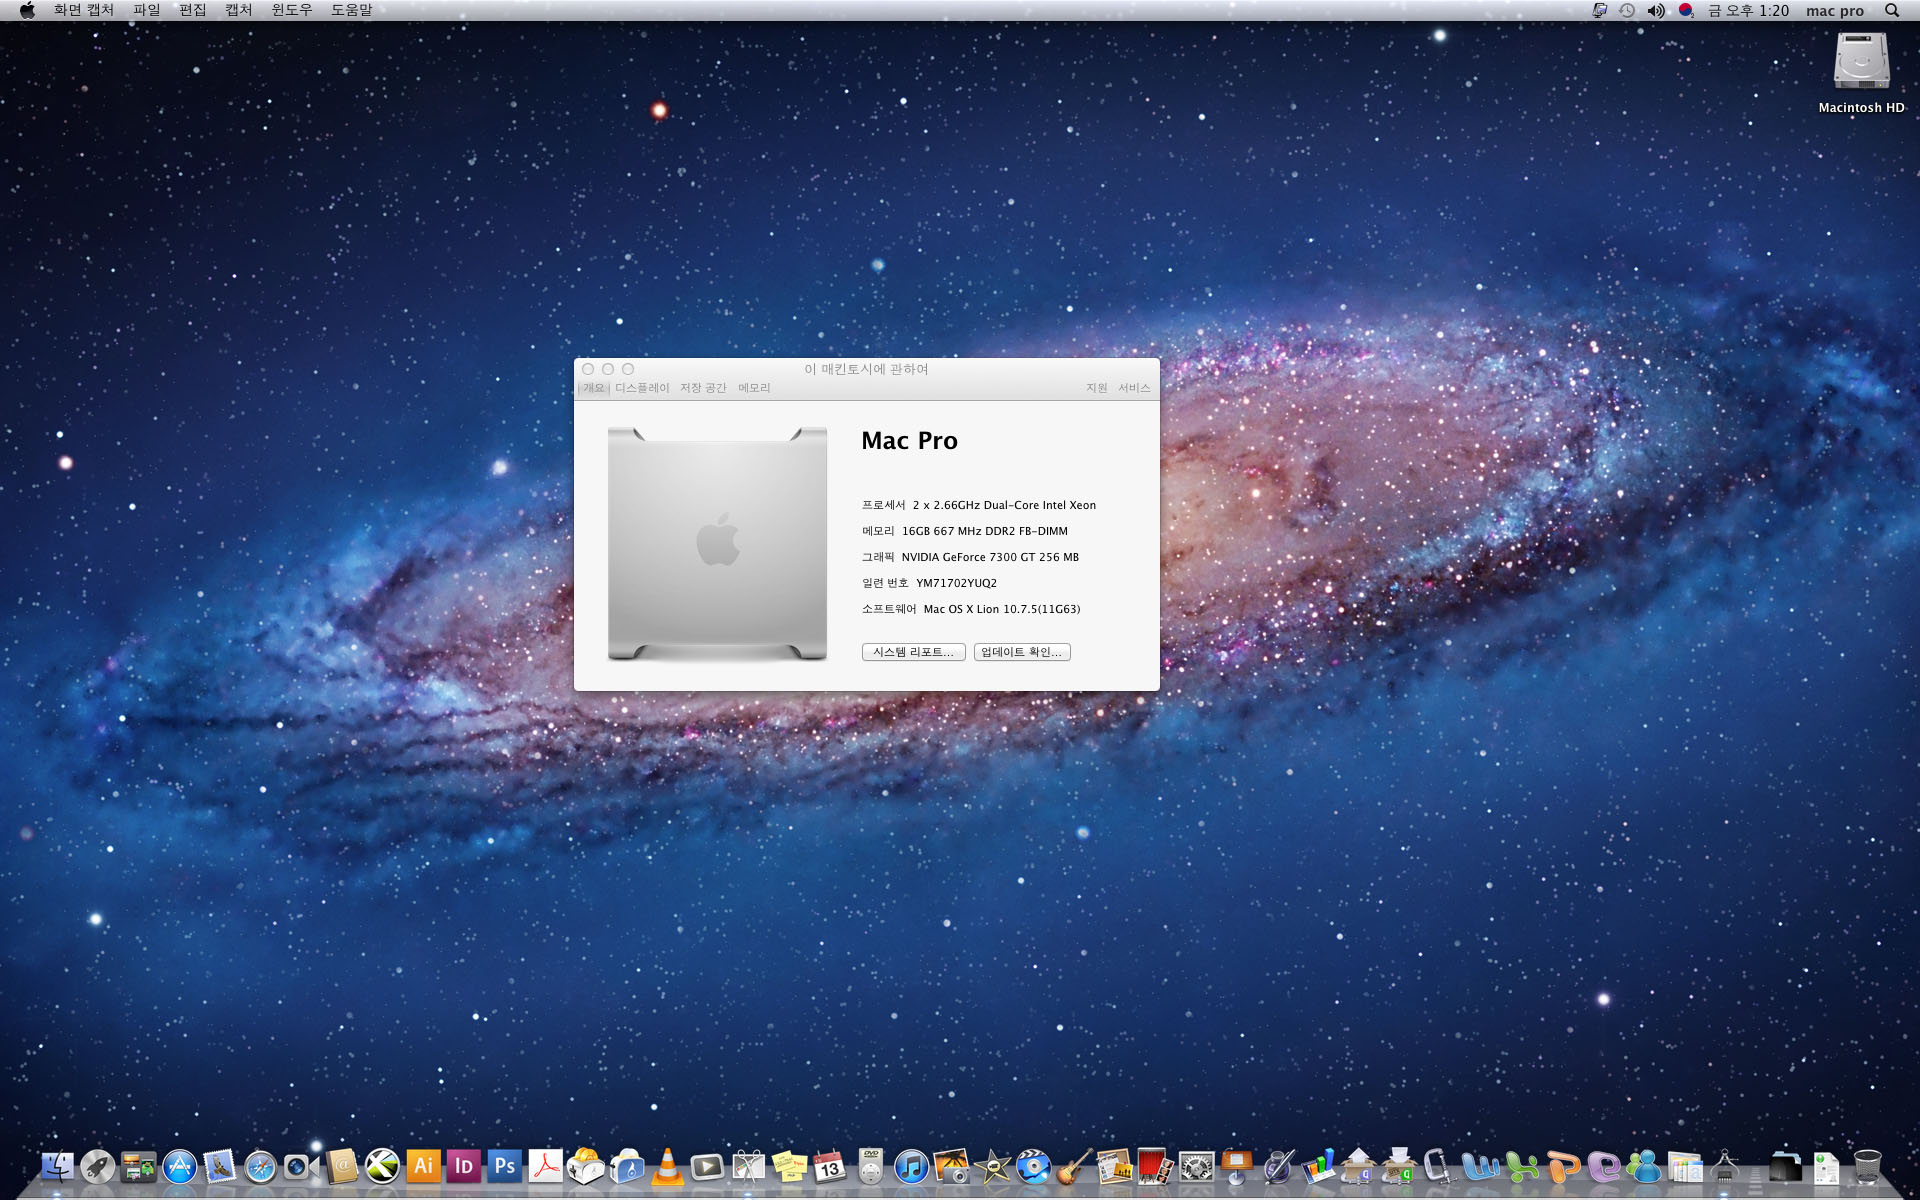Open GarageBand guitar icon
Screen dimensions: 1920x1200
pos(1074,1166)
